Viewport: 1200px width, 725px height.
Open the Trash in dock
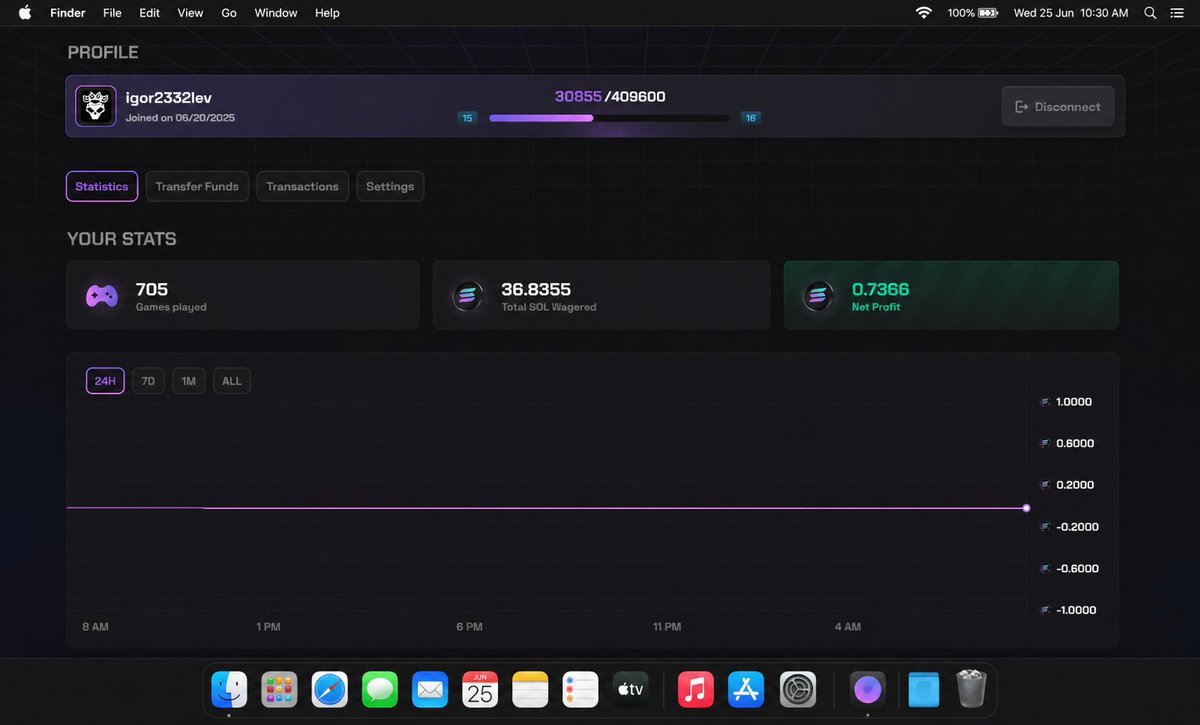pos(970,689)
